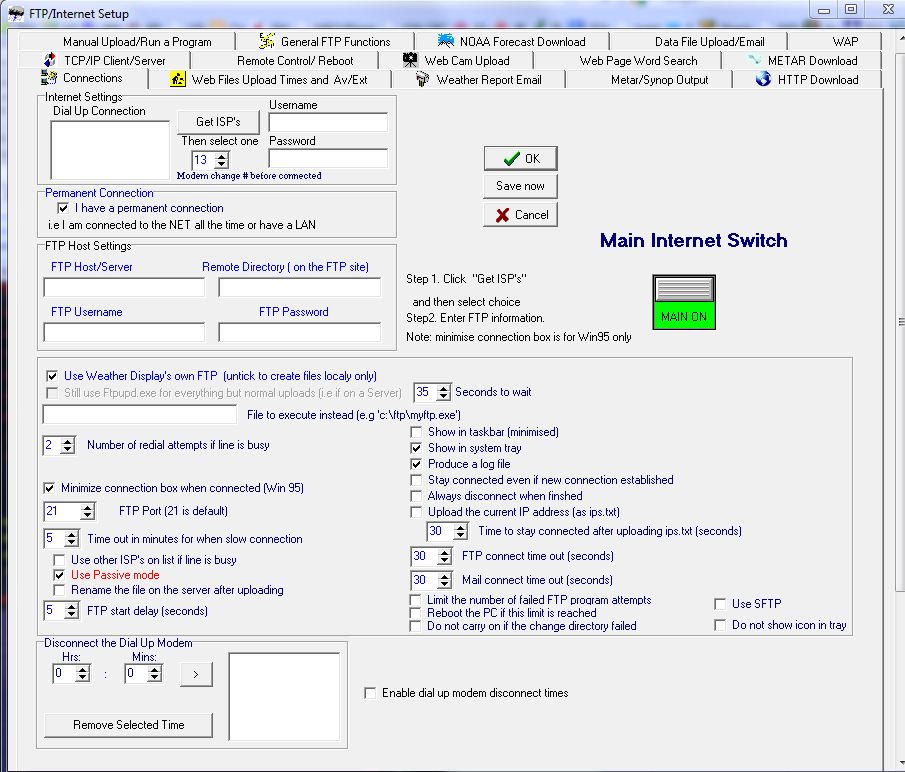Screen dimensions: 905x772
Task: Click the Cancel button
Action: 520,215
